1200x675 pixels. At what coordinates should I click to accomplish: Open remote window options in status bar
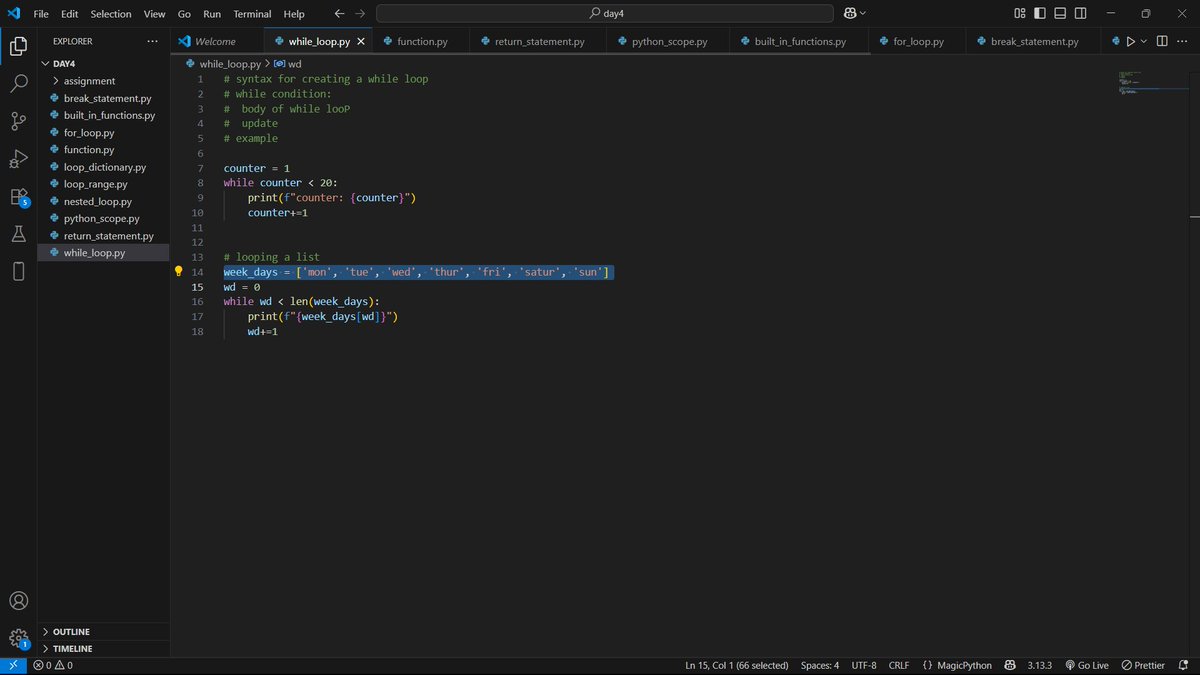(x=13, y=664)
